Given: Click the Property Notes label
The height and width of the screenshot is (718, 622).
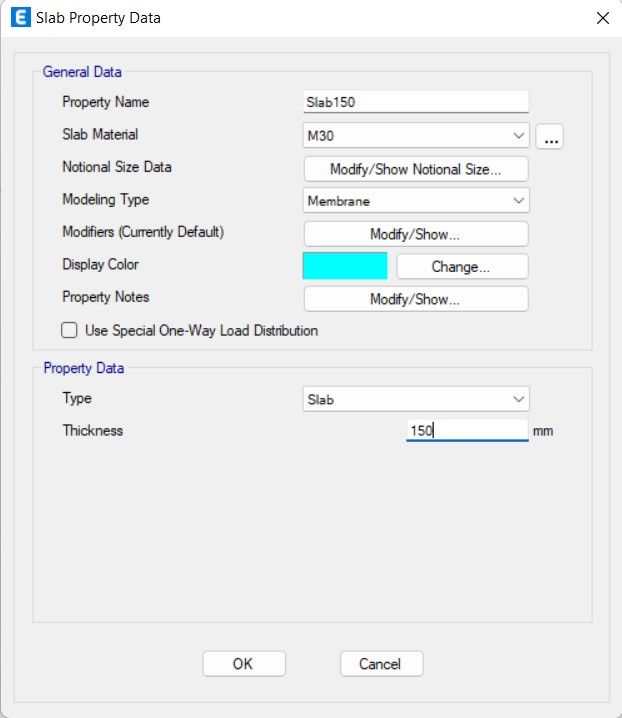Looking at the screenshot, I should (105, 297).
